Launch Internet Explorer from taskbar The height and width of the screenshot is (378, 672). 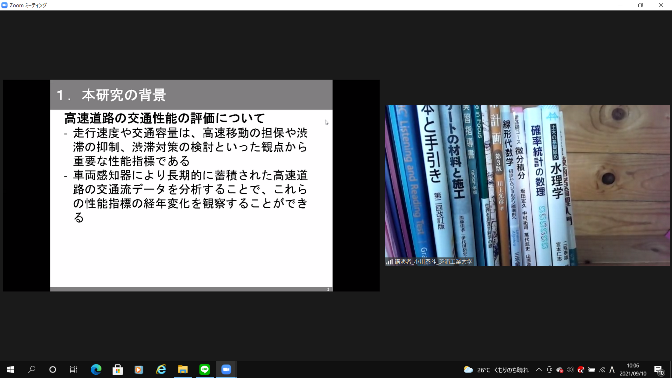pyautogui.click(x=161, y=369)
